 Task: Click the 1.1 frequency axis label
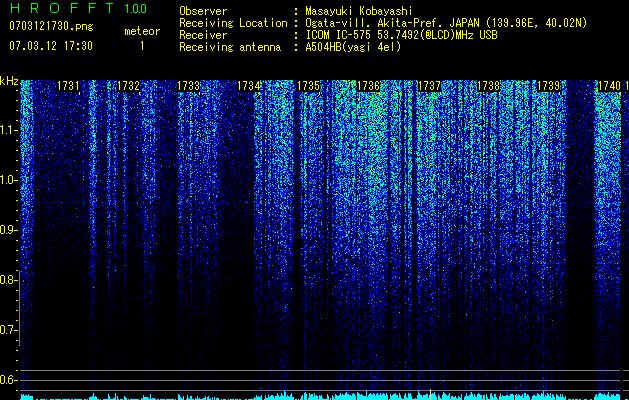(8, 130)
